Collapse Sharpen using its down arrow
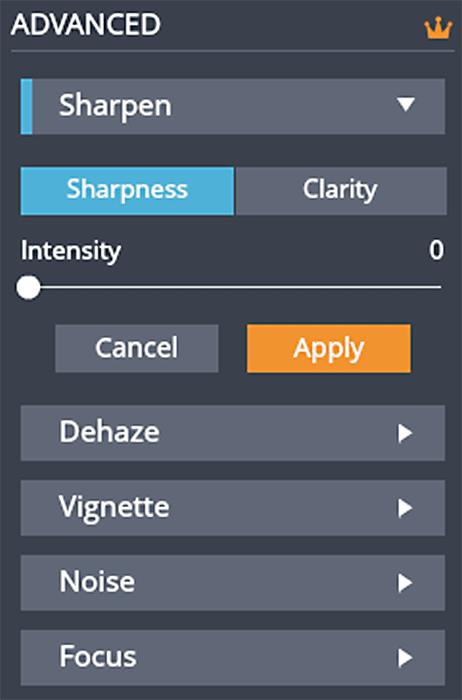462x700 pixels. click(406, 104)
